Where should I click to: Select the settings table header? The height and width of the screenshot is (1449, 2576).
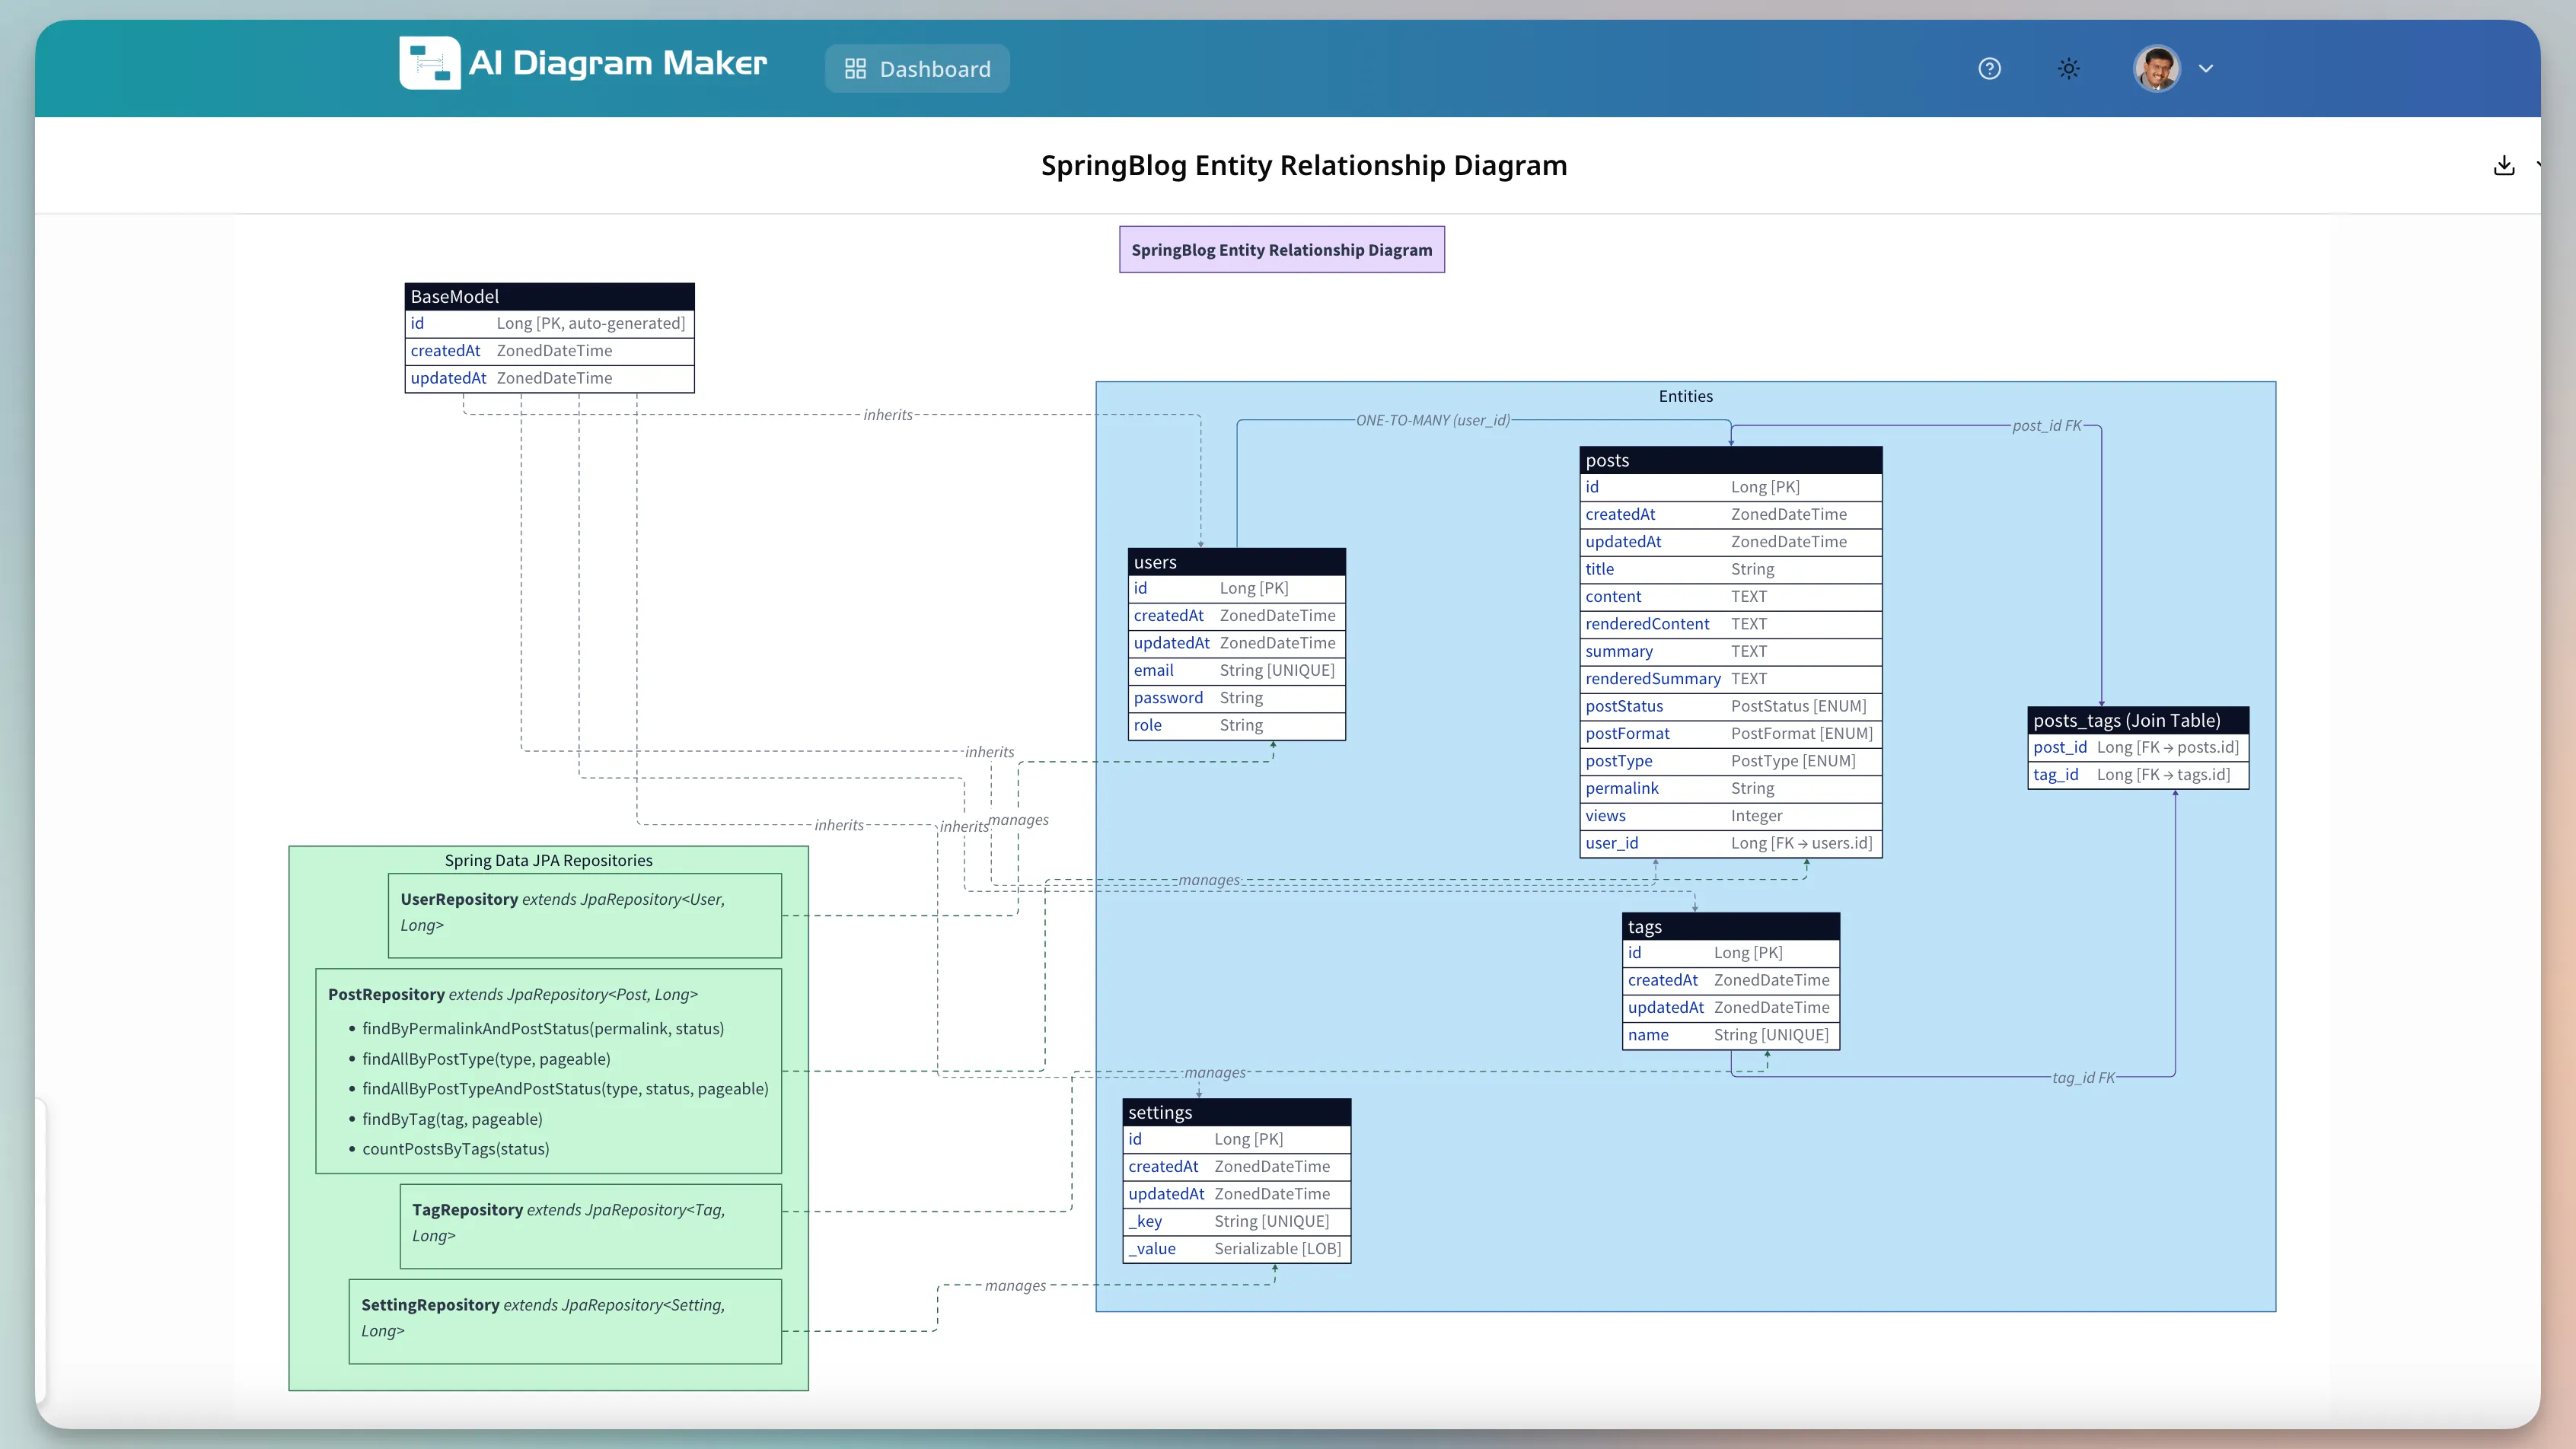coord(1237,1112)
